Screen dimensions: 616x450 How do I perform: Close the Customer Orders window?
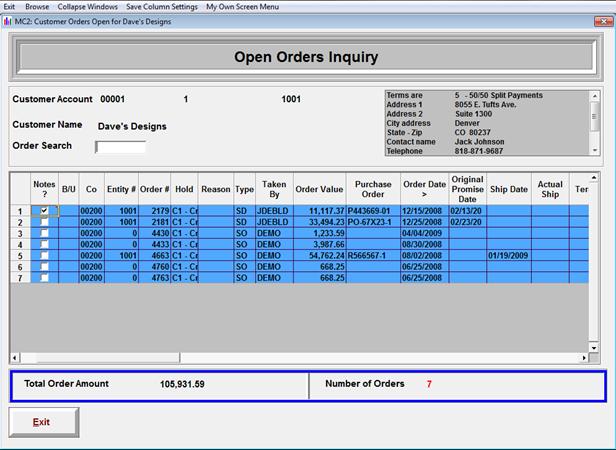point(603,21)
